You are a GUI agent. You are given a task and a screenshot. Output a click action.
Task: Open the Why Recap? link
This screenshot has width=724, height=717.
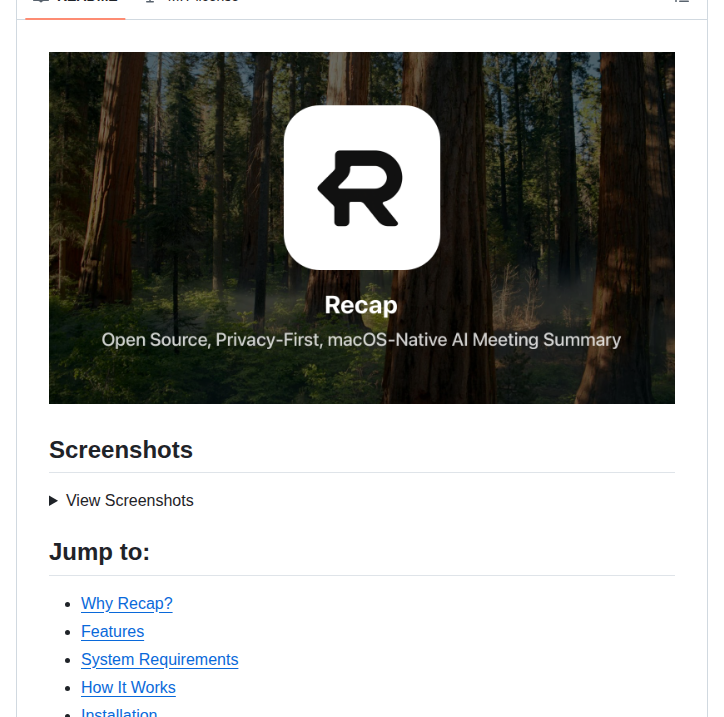(127, 603)
